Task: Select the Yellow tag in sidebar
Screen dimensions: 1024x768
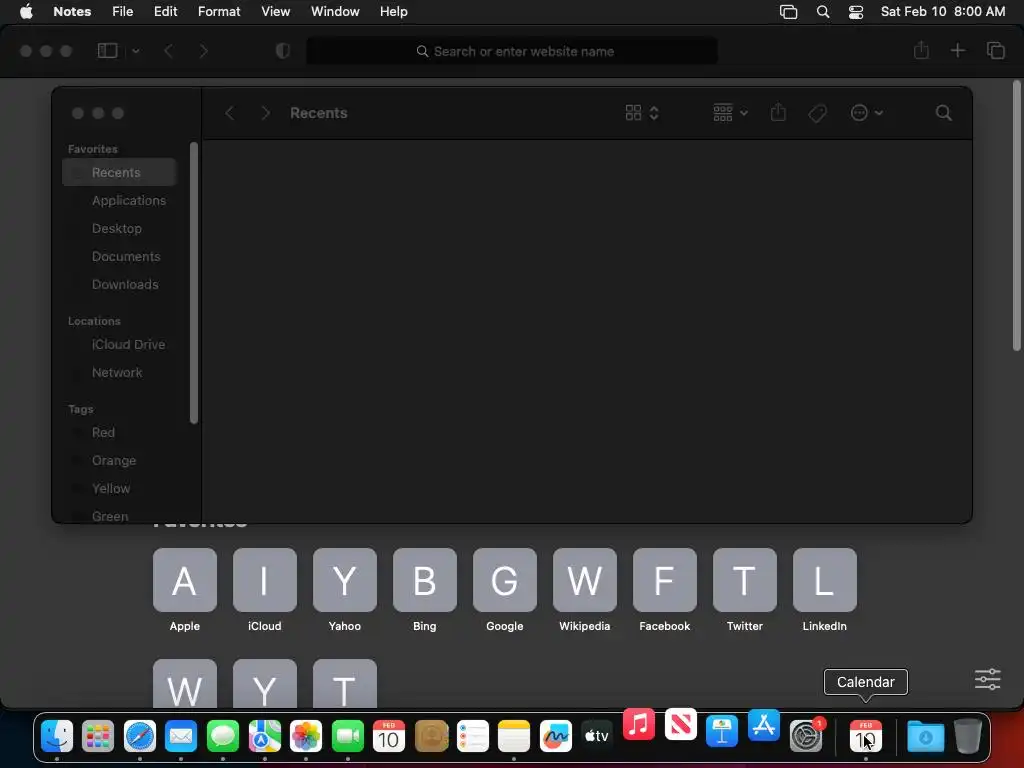Action: (x=119, y=489)
